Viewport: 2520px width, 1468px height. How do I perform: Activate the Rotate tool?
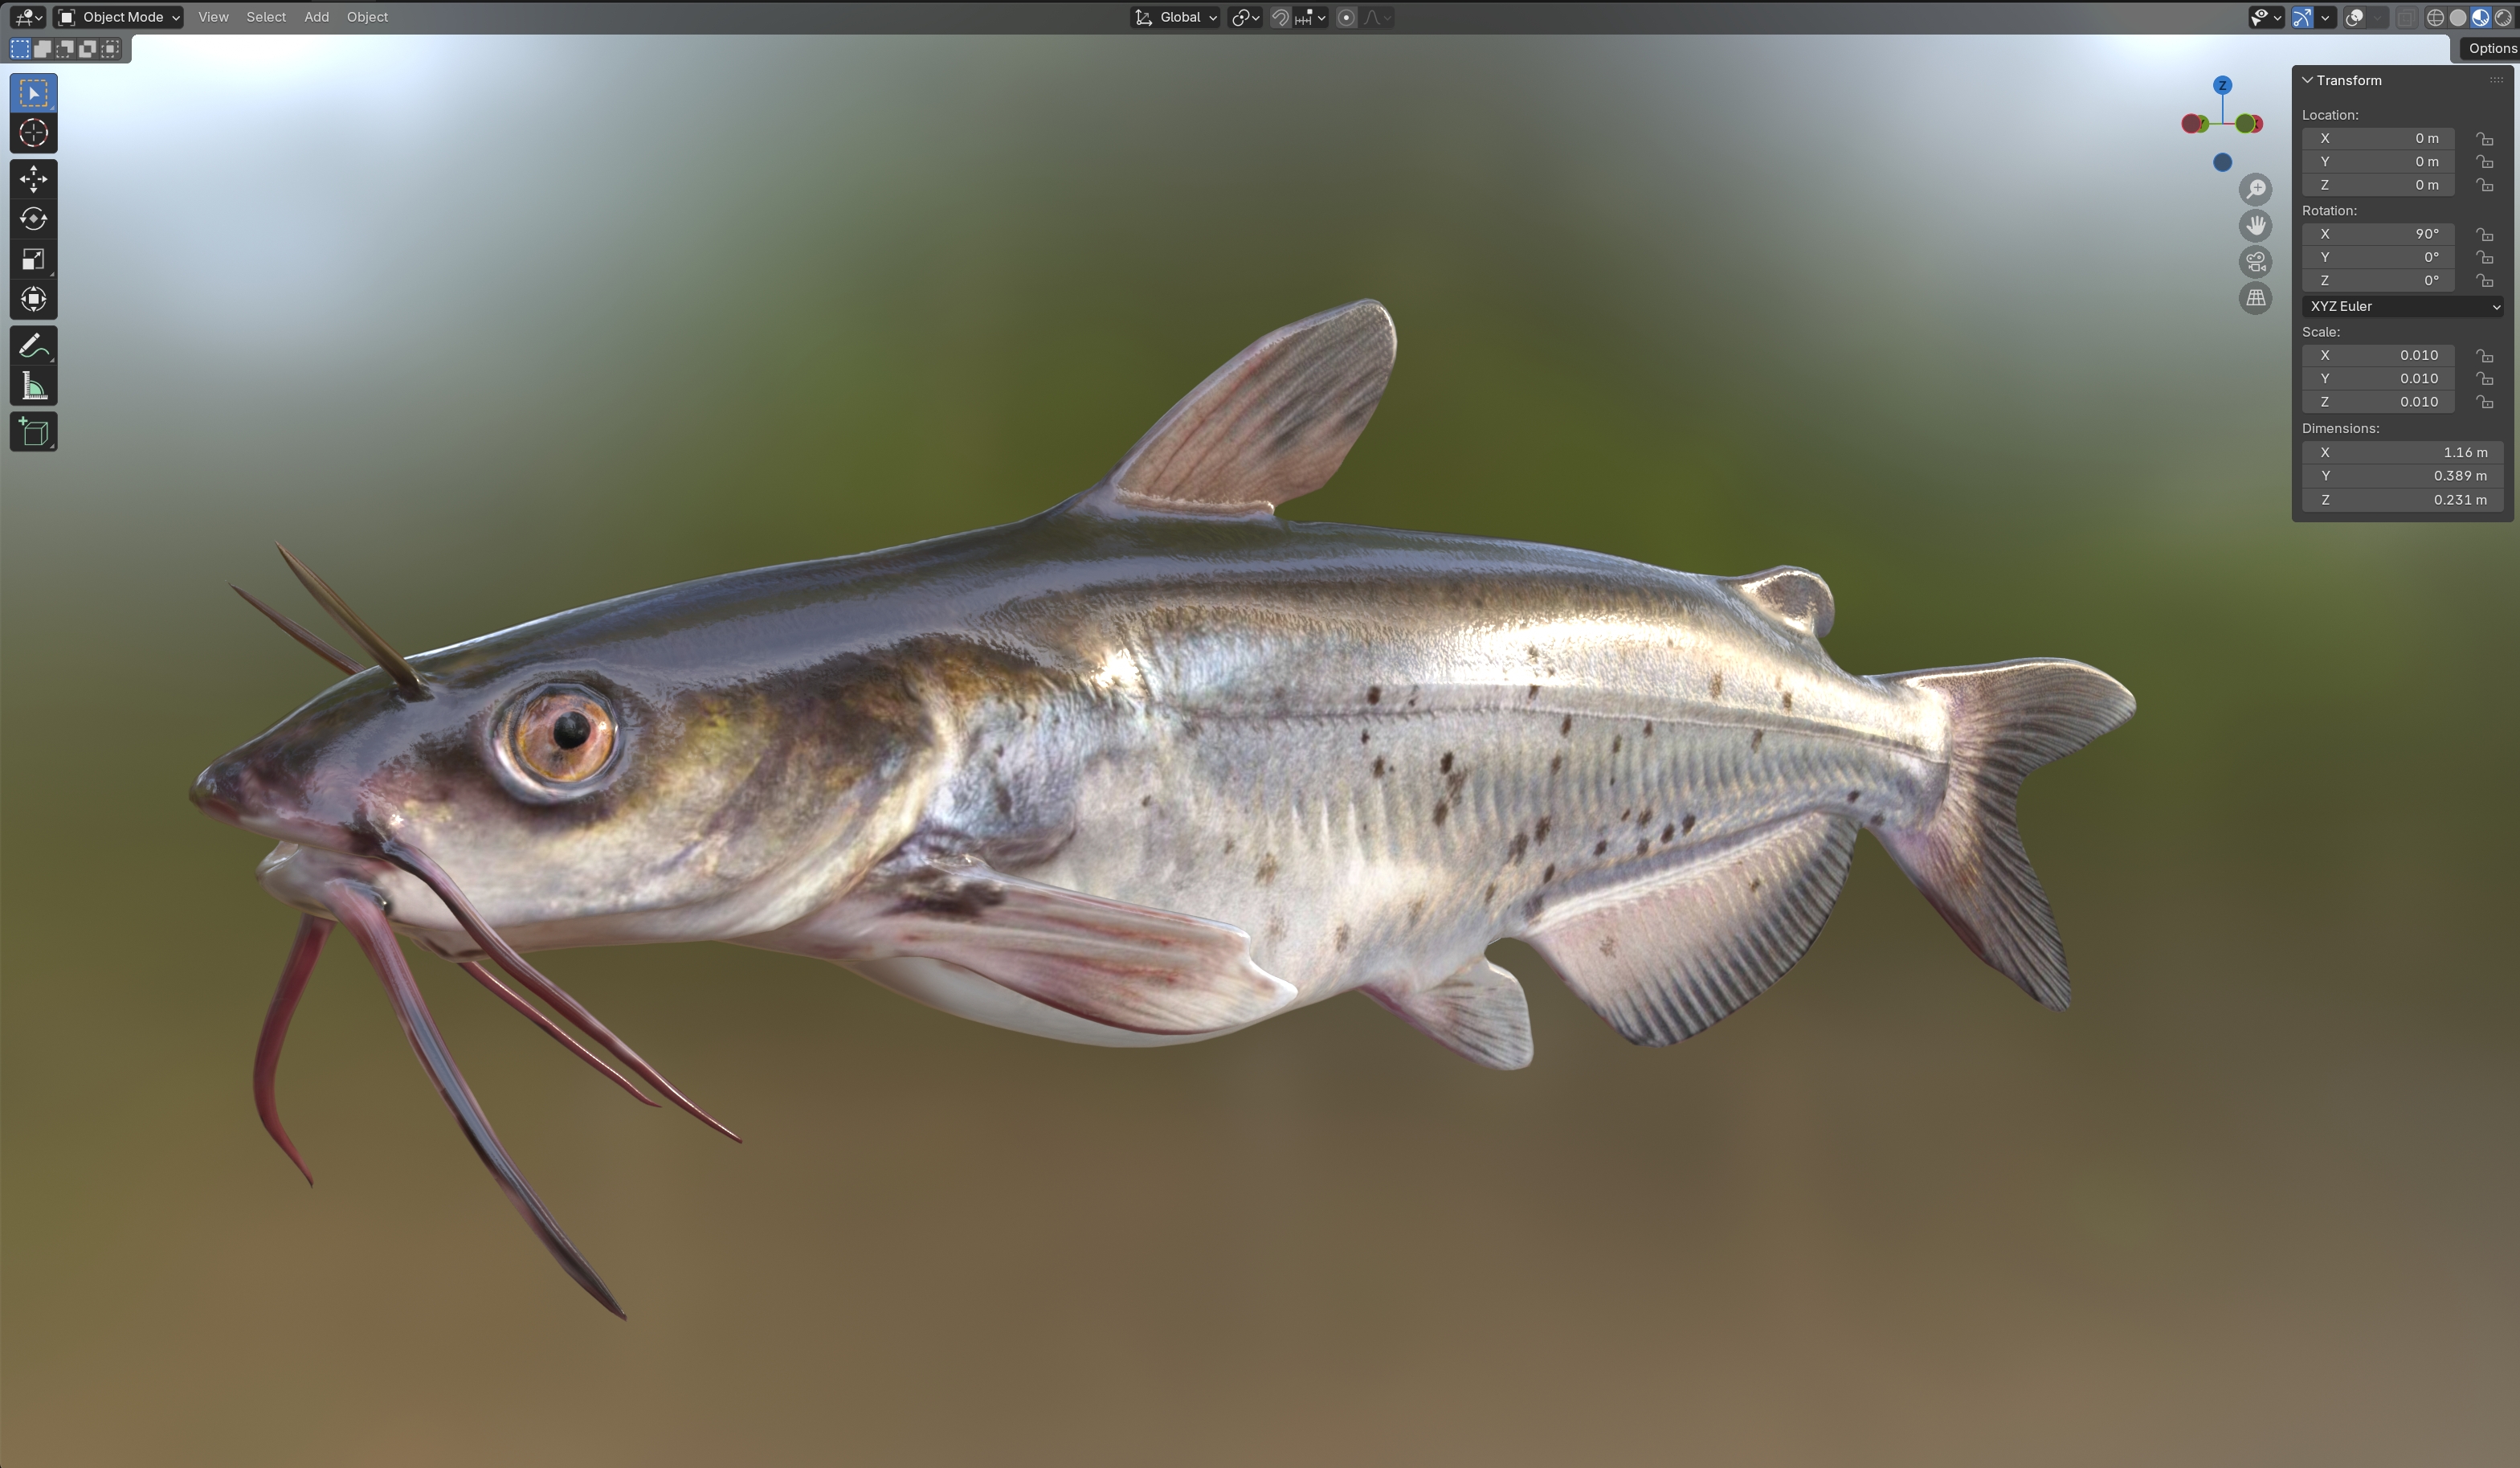(x=33, y=219)
